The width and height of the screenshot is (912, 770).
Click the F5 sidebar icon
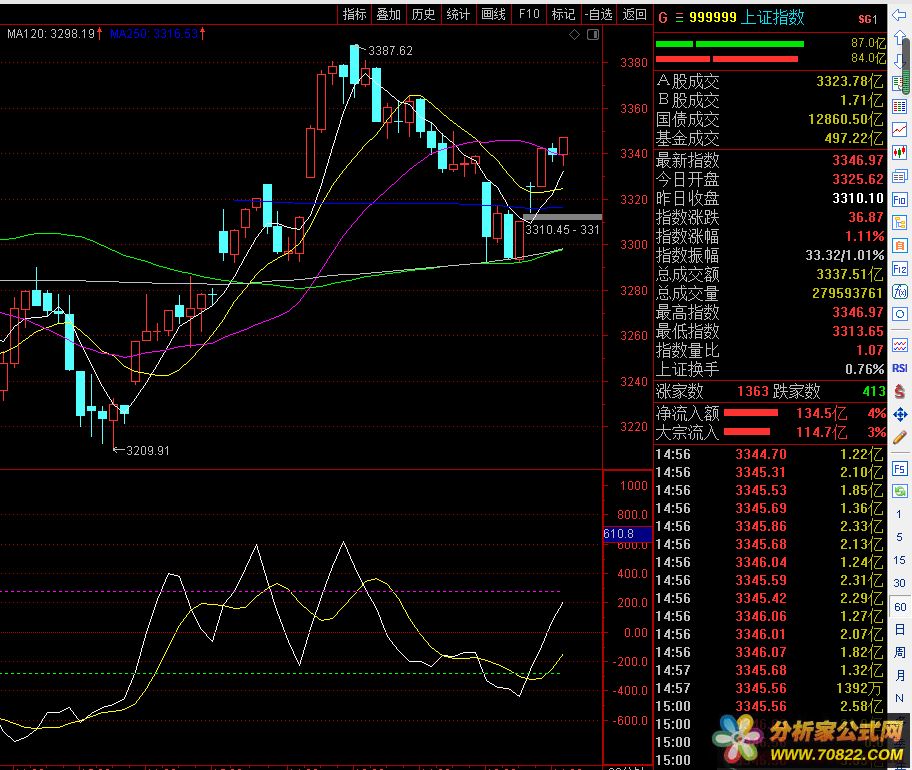coord(899,469)
